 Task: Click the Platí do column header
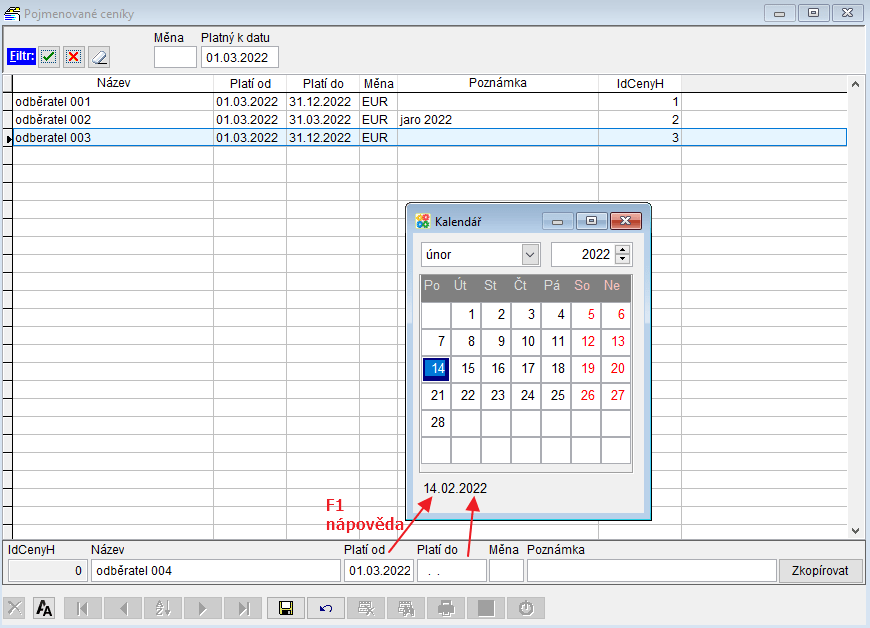pyautogui.click(x=323, y=83)
